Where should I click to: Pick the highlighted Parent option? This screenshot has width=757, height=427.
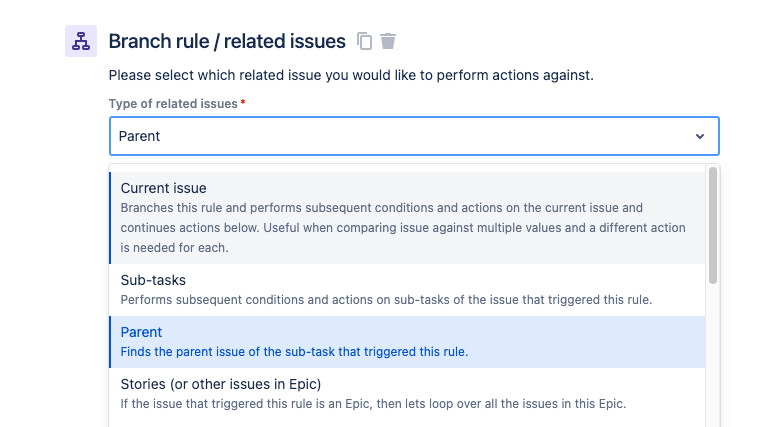(x=407, y=342)
